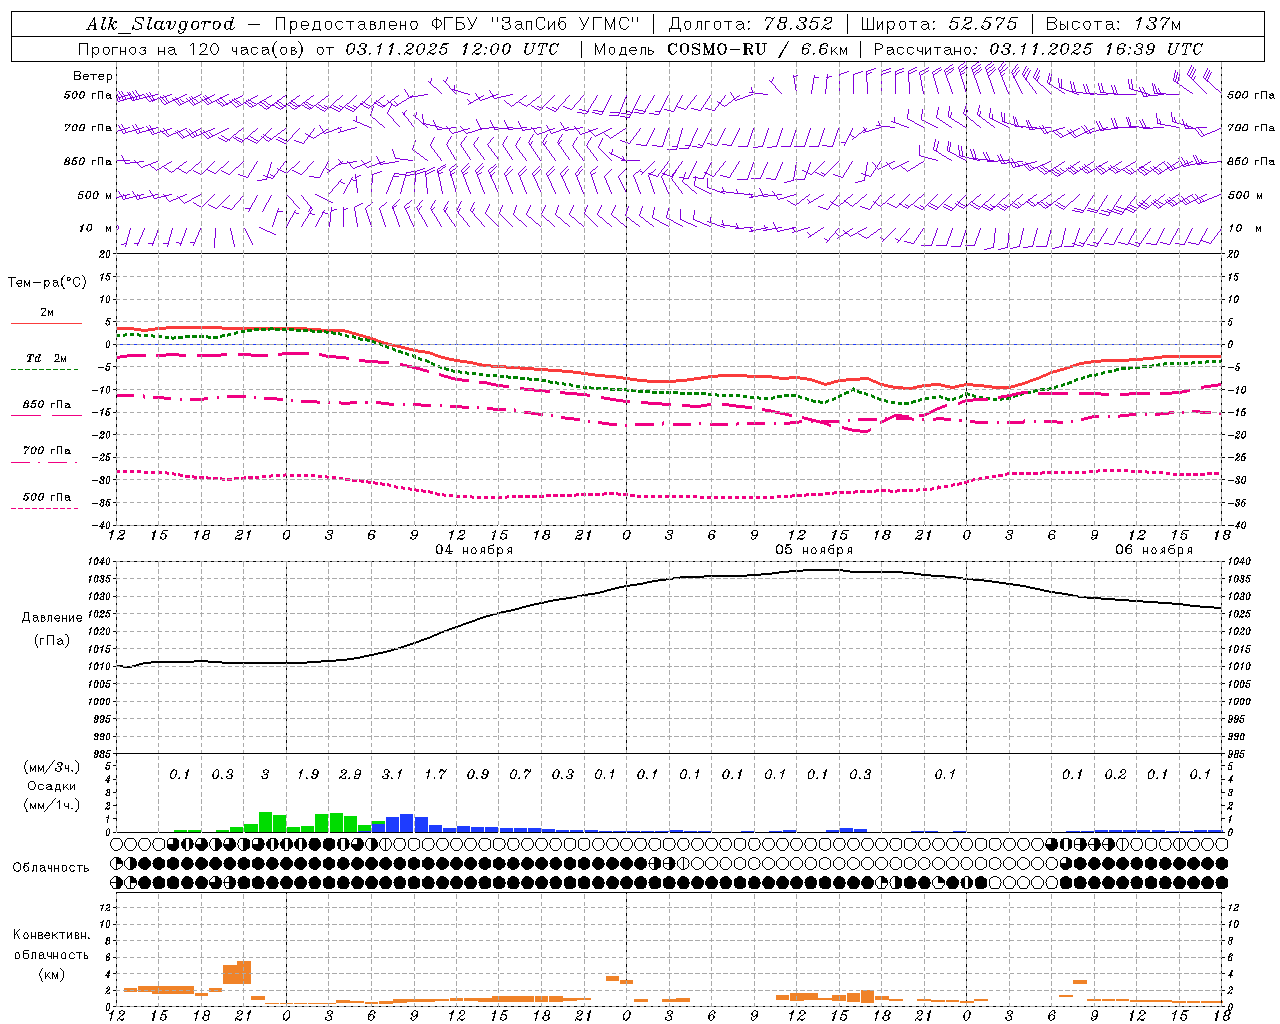The height and width of the screenshot is (1024, 1280).
Task: Click the calculation time 03.11.2025 16:39 UTC
Action: pos(1096,49)
